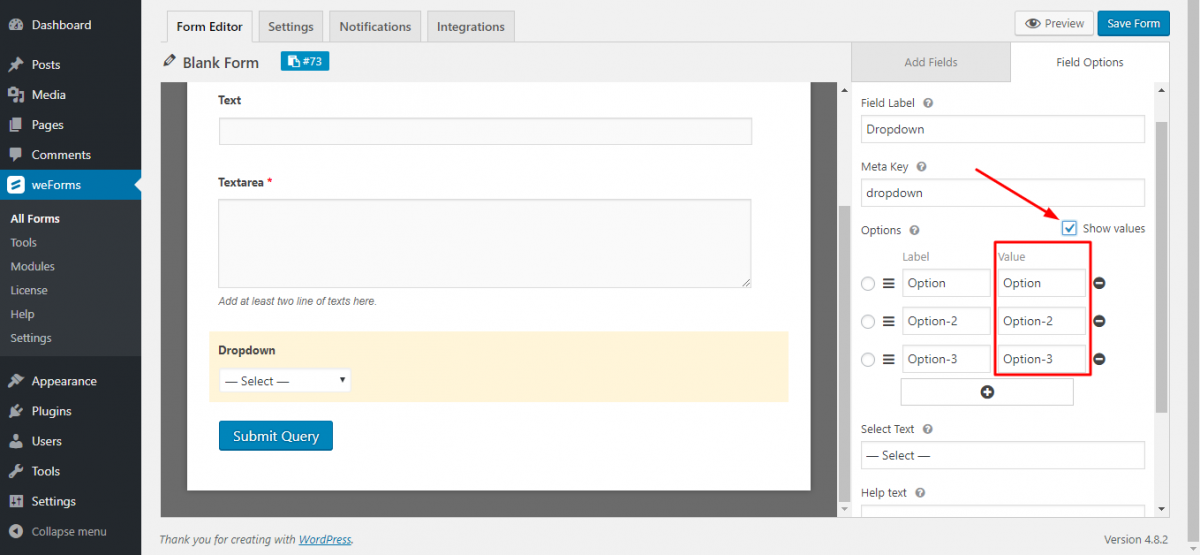Viewport: 1200px width, 555px height.
Task: Grab the drag handle for Option row
Action: click(888, 283)
